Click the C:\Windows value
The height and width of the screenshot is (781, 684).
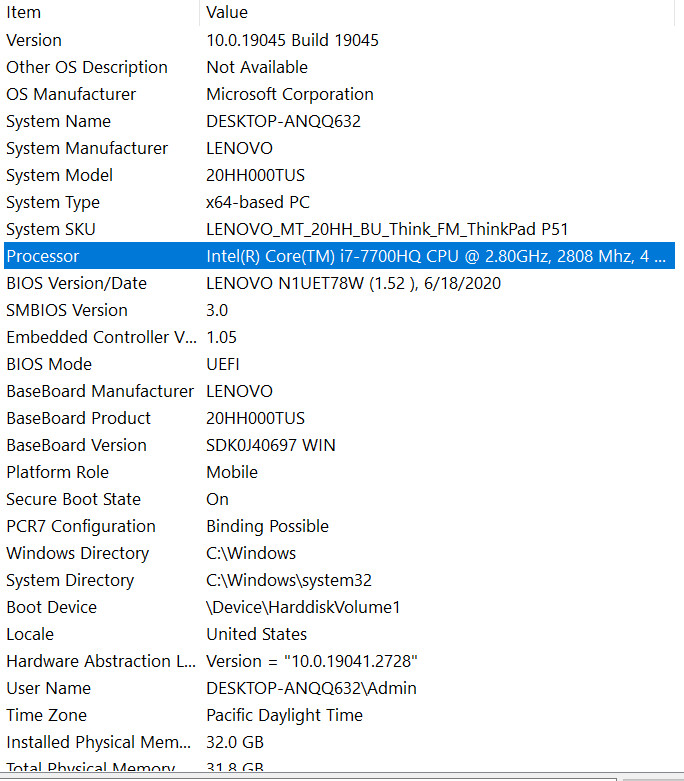click(251, 553)
